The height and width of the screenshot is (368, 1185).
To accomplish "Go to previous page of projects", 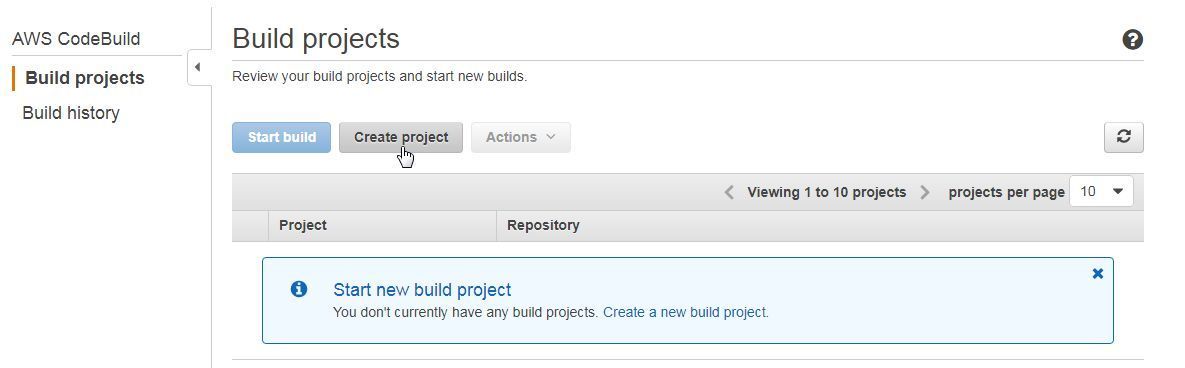I will (729, 192).
